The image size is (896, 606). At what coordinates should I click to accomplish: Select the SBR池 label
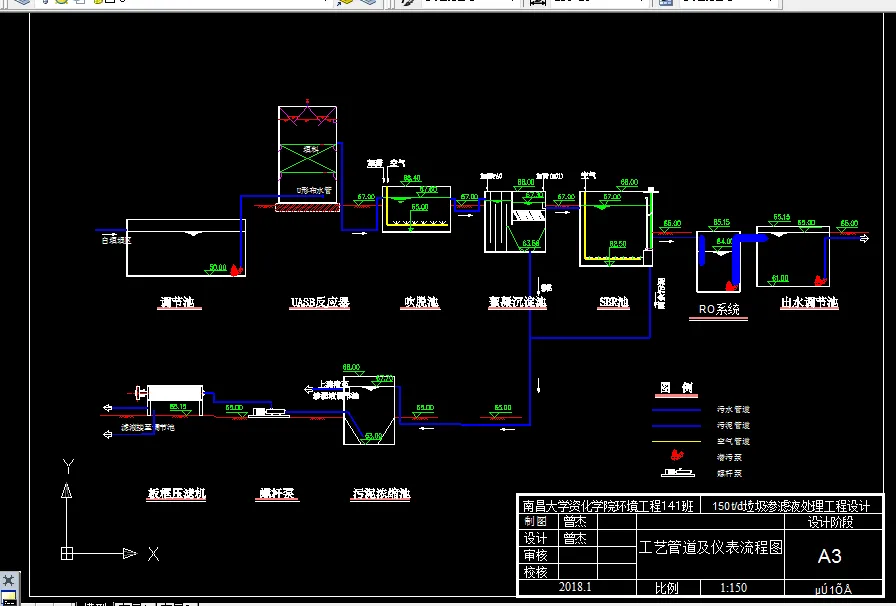pyautogui.click(x=614, y=302)
